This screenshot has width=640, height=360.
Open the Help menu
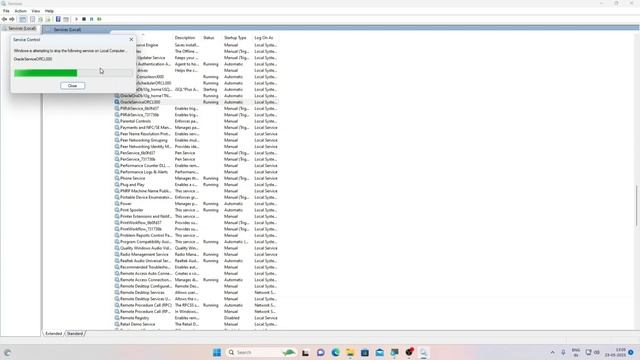point(49,11)
